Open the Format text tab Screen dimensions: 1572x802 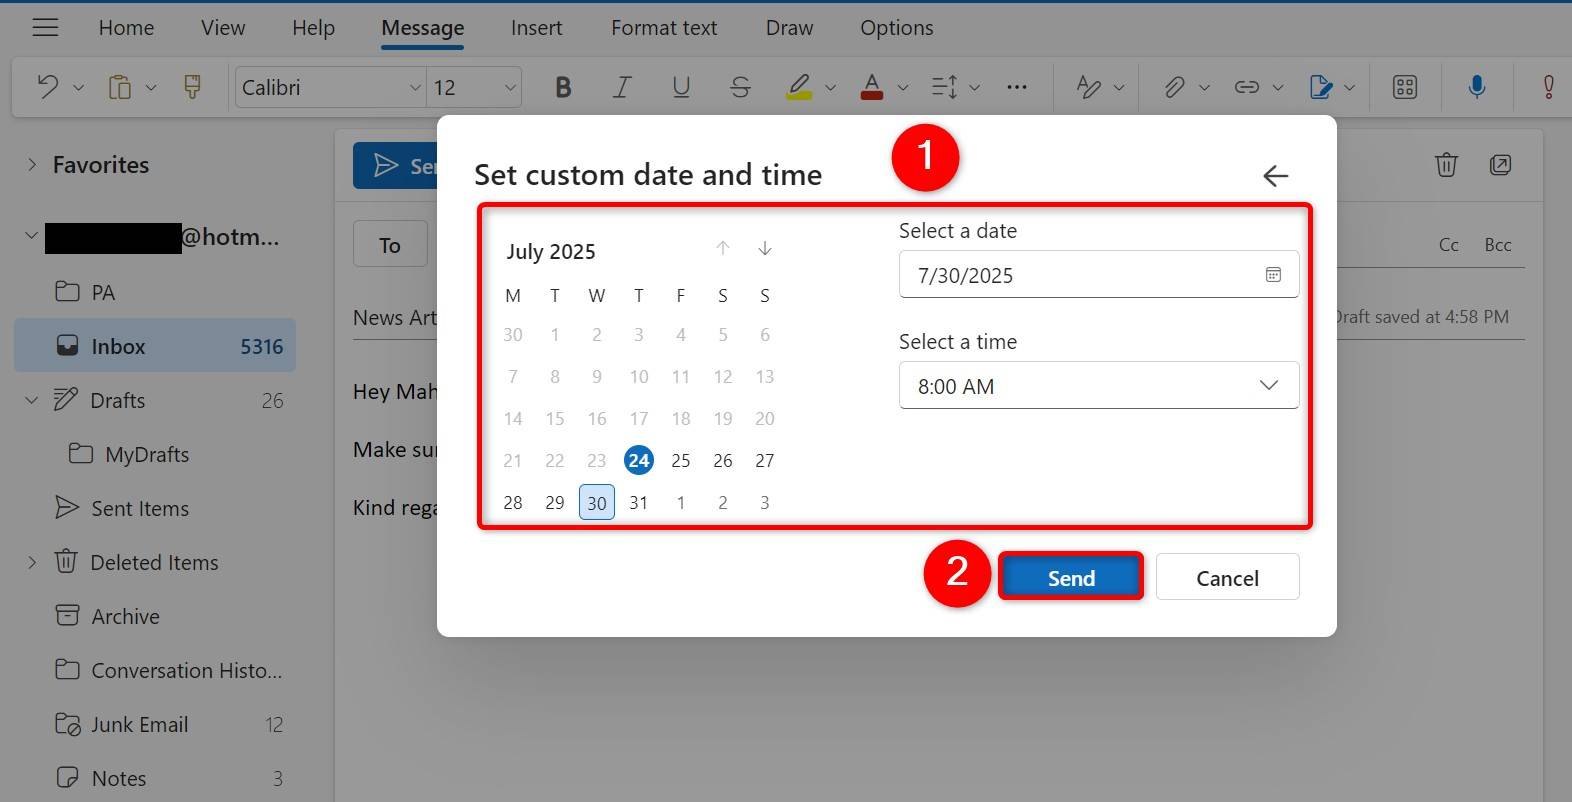[664, 28]
